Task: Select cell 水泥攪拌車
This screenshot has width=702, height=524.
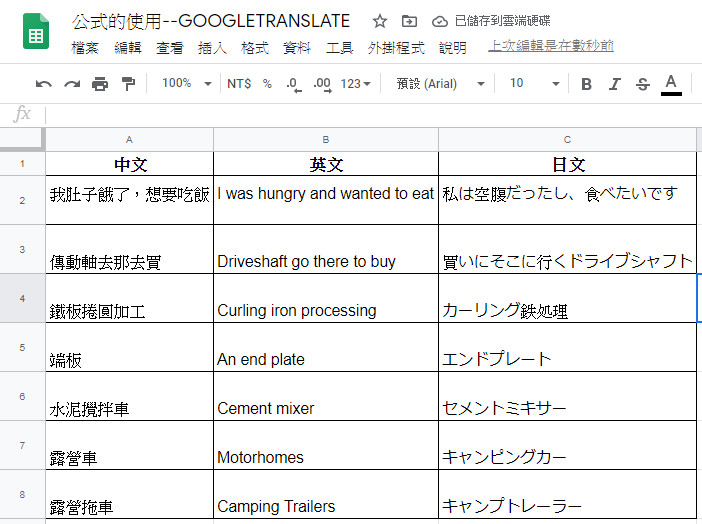Action: click(129, 396)
